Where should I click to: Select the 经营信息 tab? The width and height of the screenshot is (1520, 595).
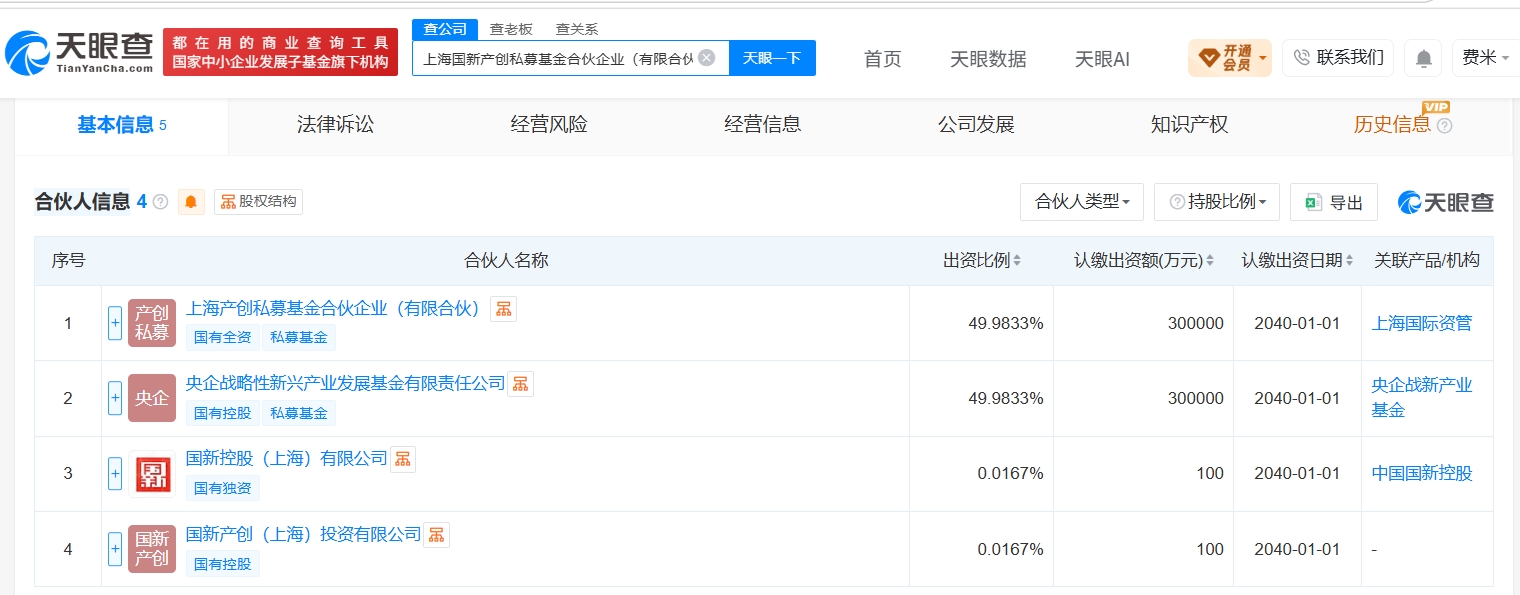(763, 125)
